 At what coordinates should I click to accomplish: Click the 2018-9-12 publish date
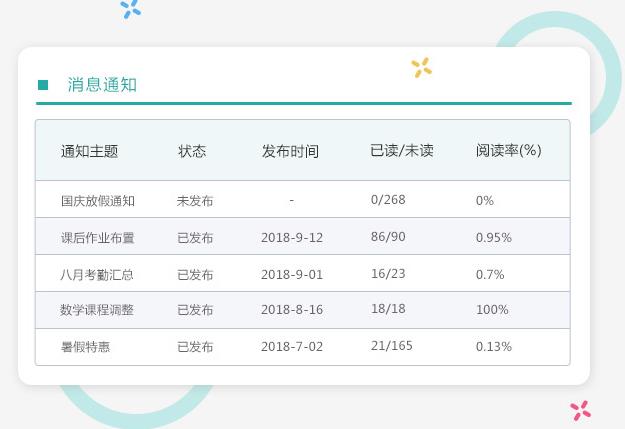coord(292,238)
